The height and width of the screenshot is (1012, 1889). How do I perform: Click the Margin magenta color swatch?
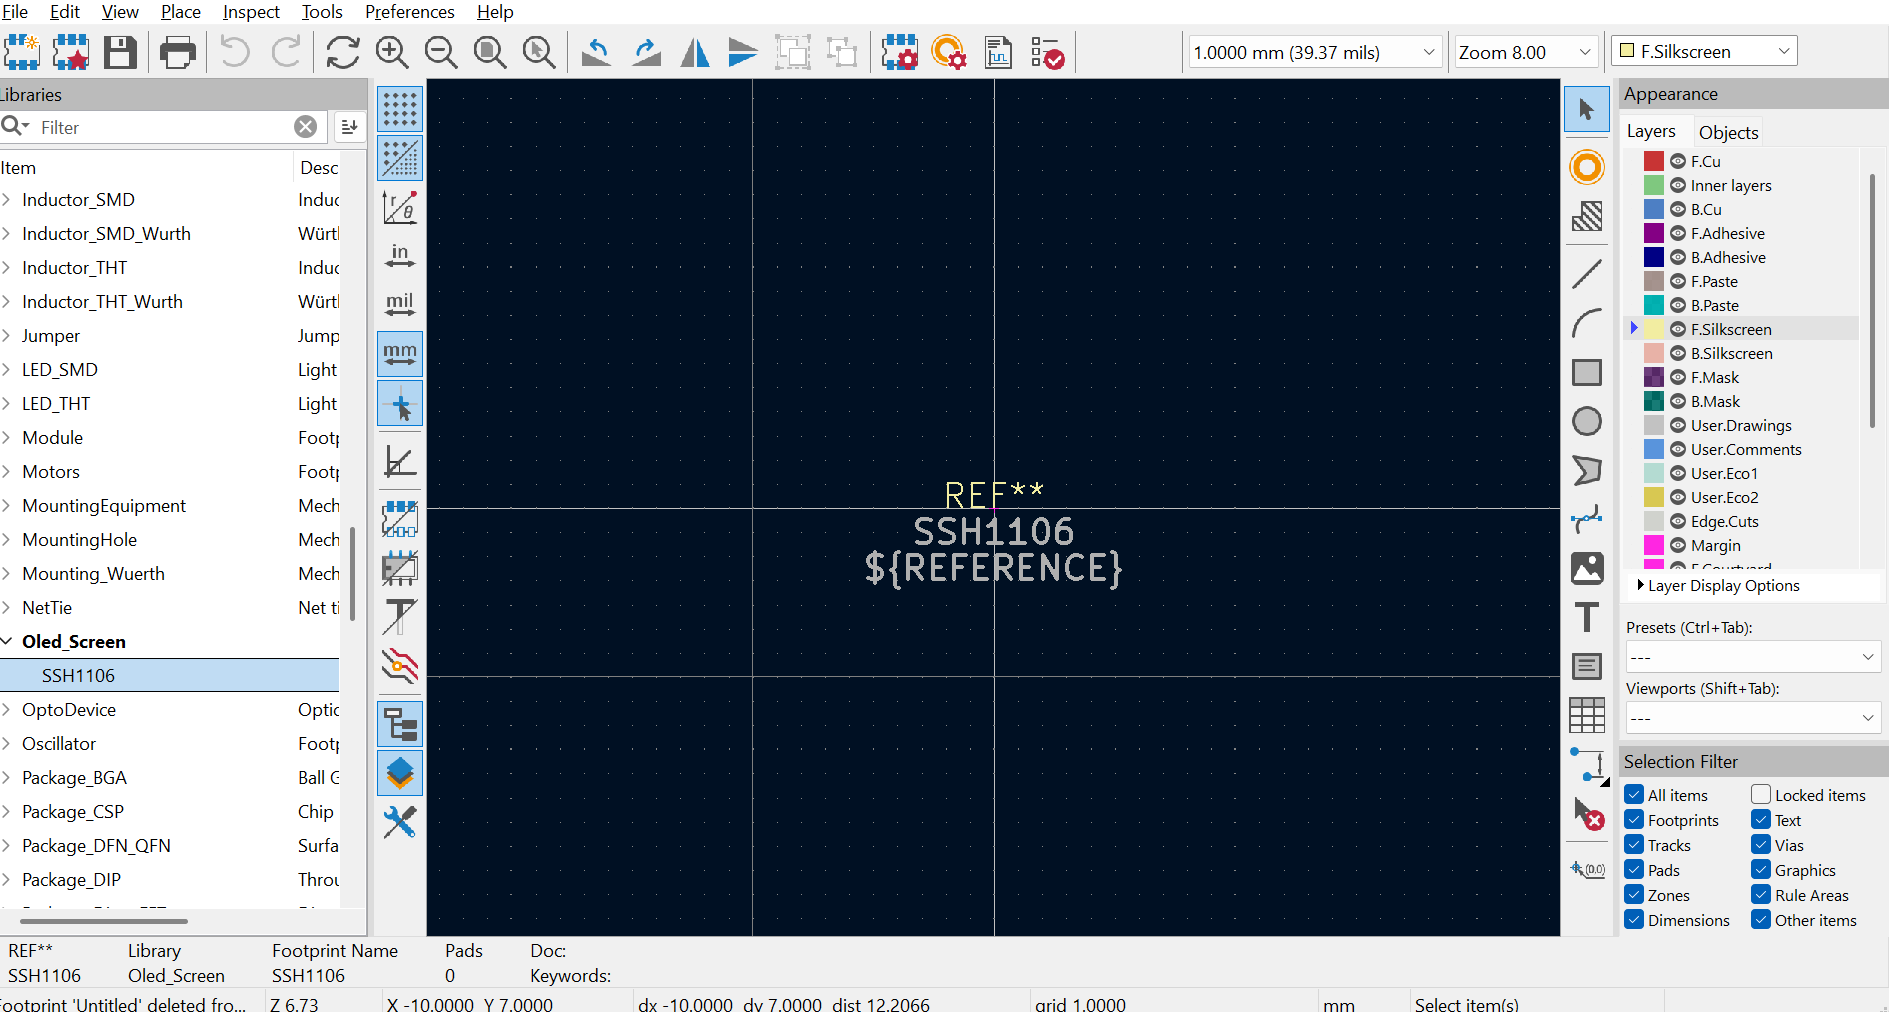pos(1654,545)
